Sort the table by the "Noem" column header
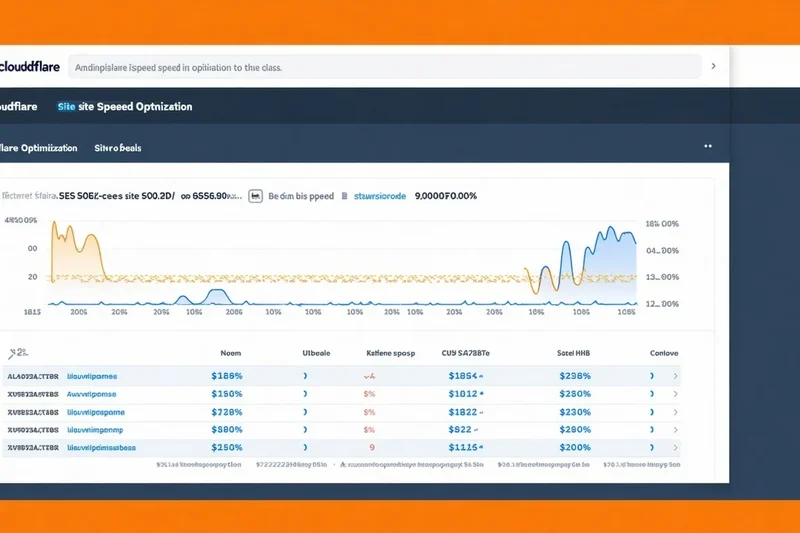Image resolution: width=800 pixels, height=533 pixels. (230, 353)
